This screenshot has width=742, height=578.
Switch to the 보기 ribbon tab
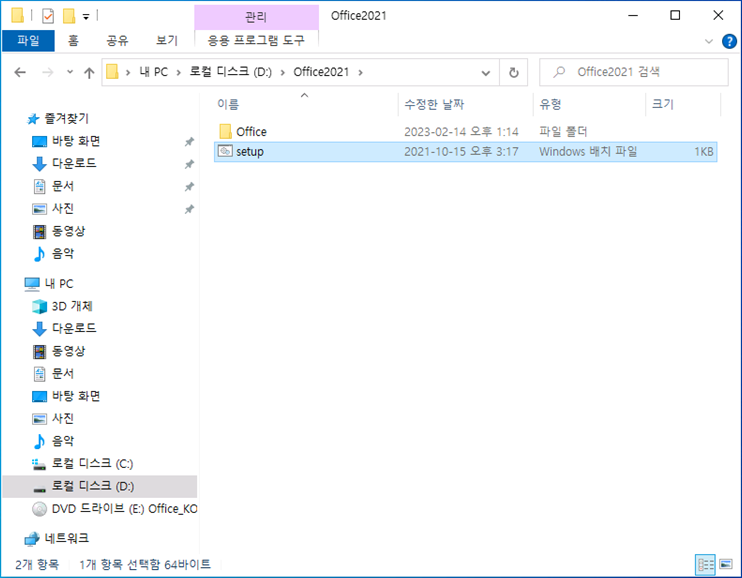(x=167, y=41)
